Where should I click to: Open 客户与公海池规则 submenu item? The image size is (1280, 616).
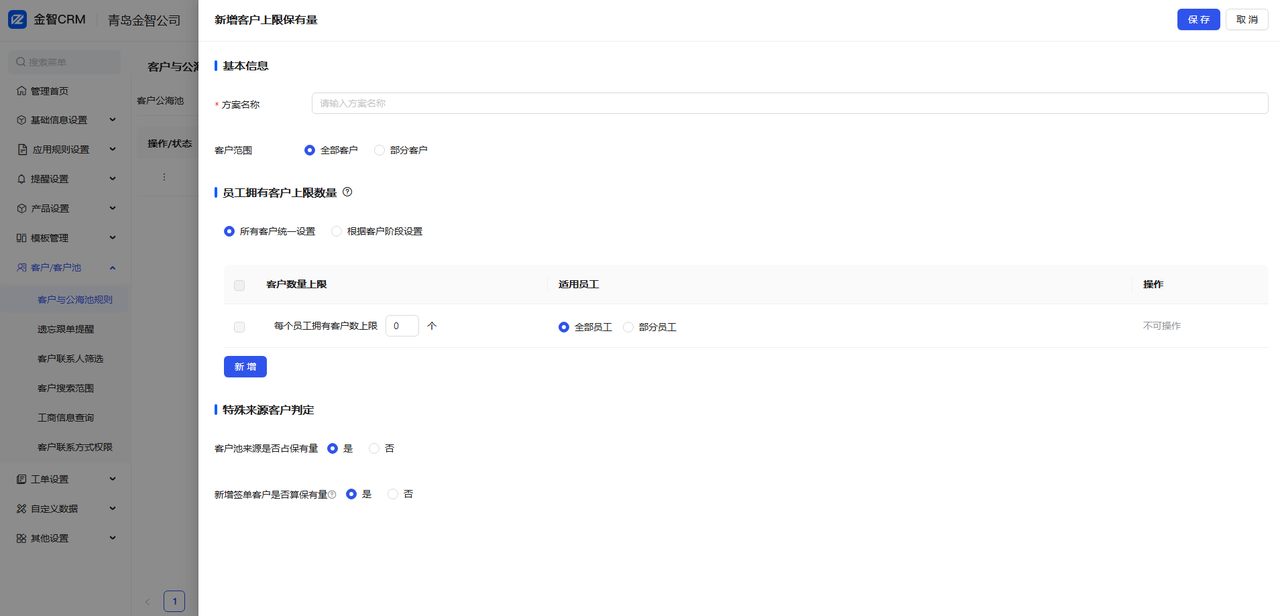pos(75,299)
